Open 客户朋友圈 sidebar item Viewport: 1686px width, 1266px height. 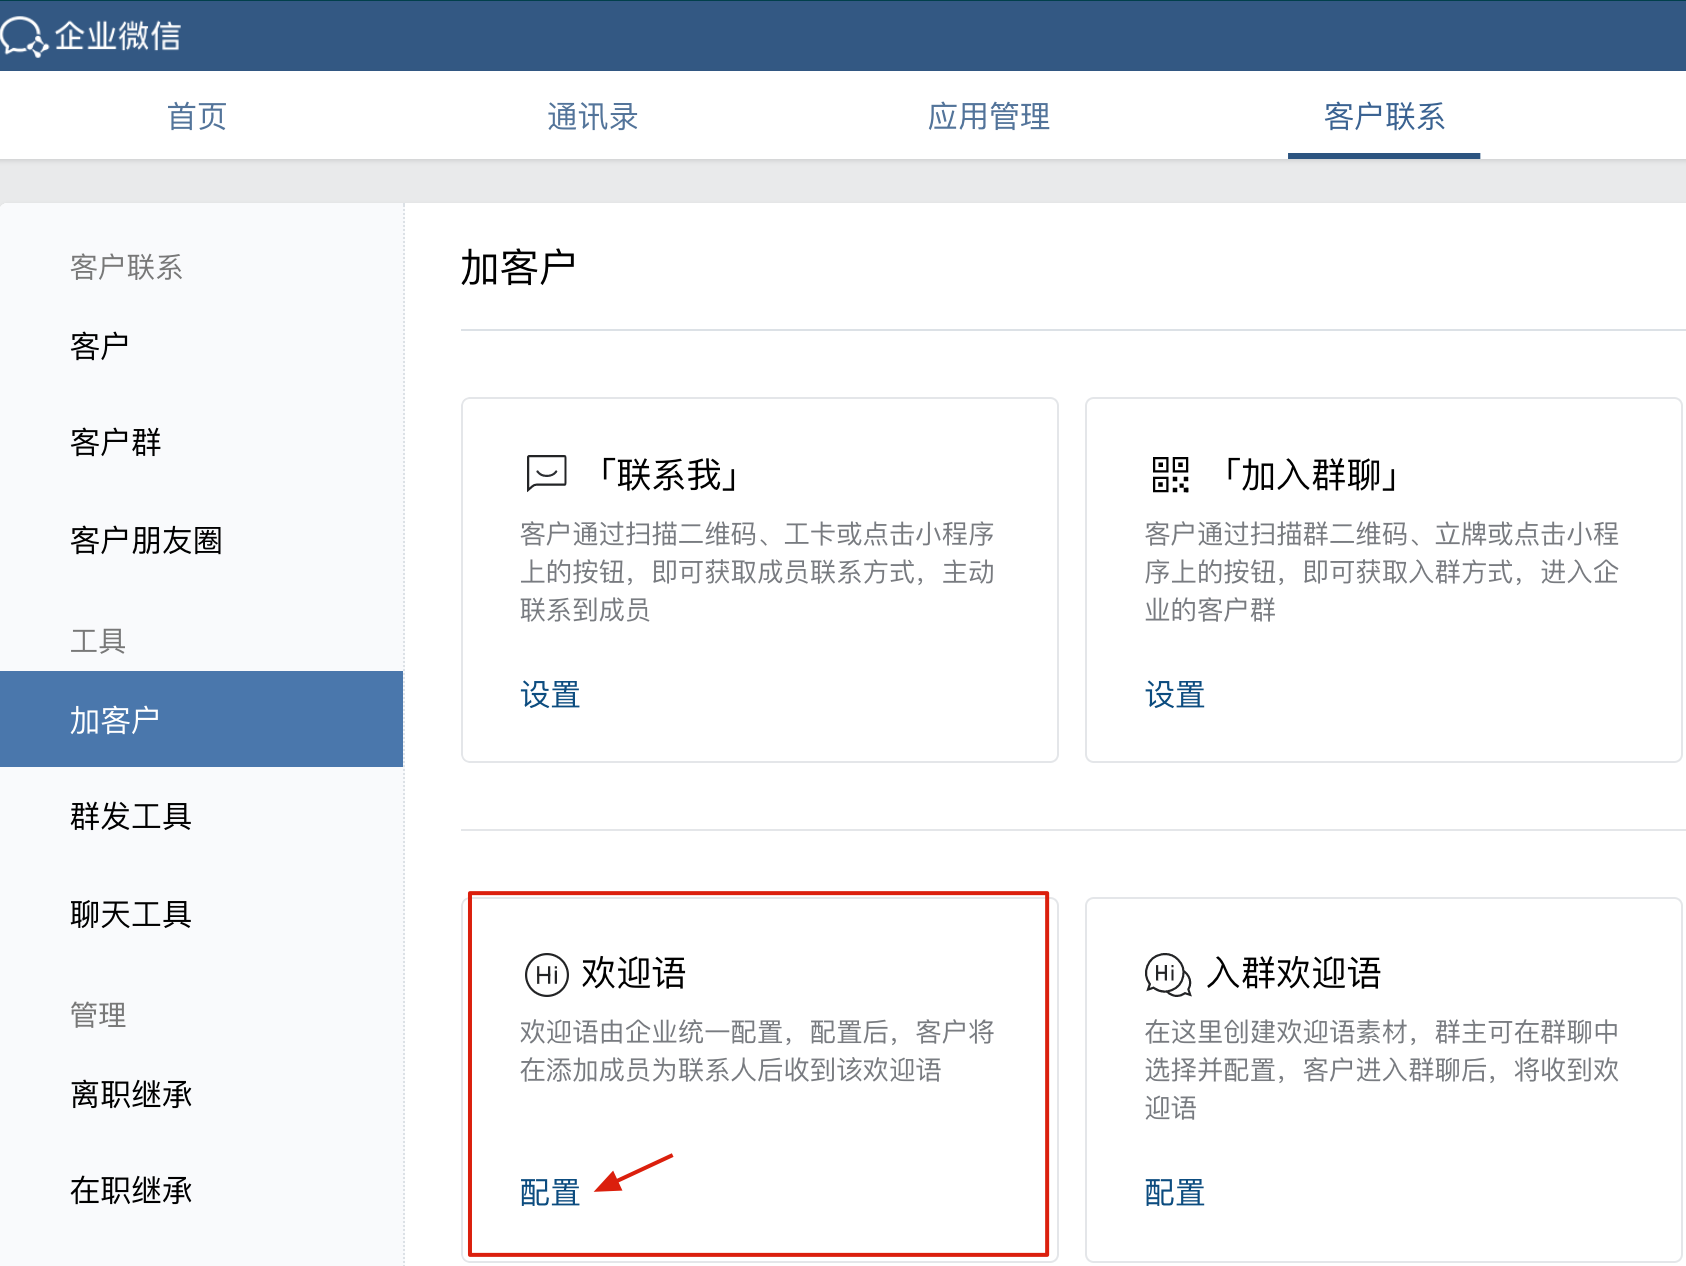(x=146, y=541)
